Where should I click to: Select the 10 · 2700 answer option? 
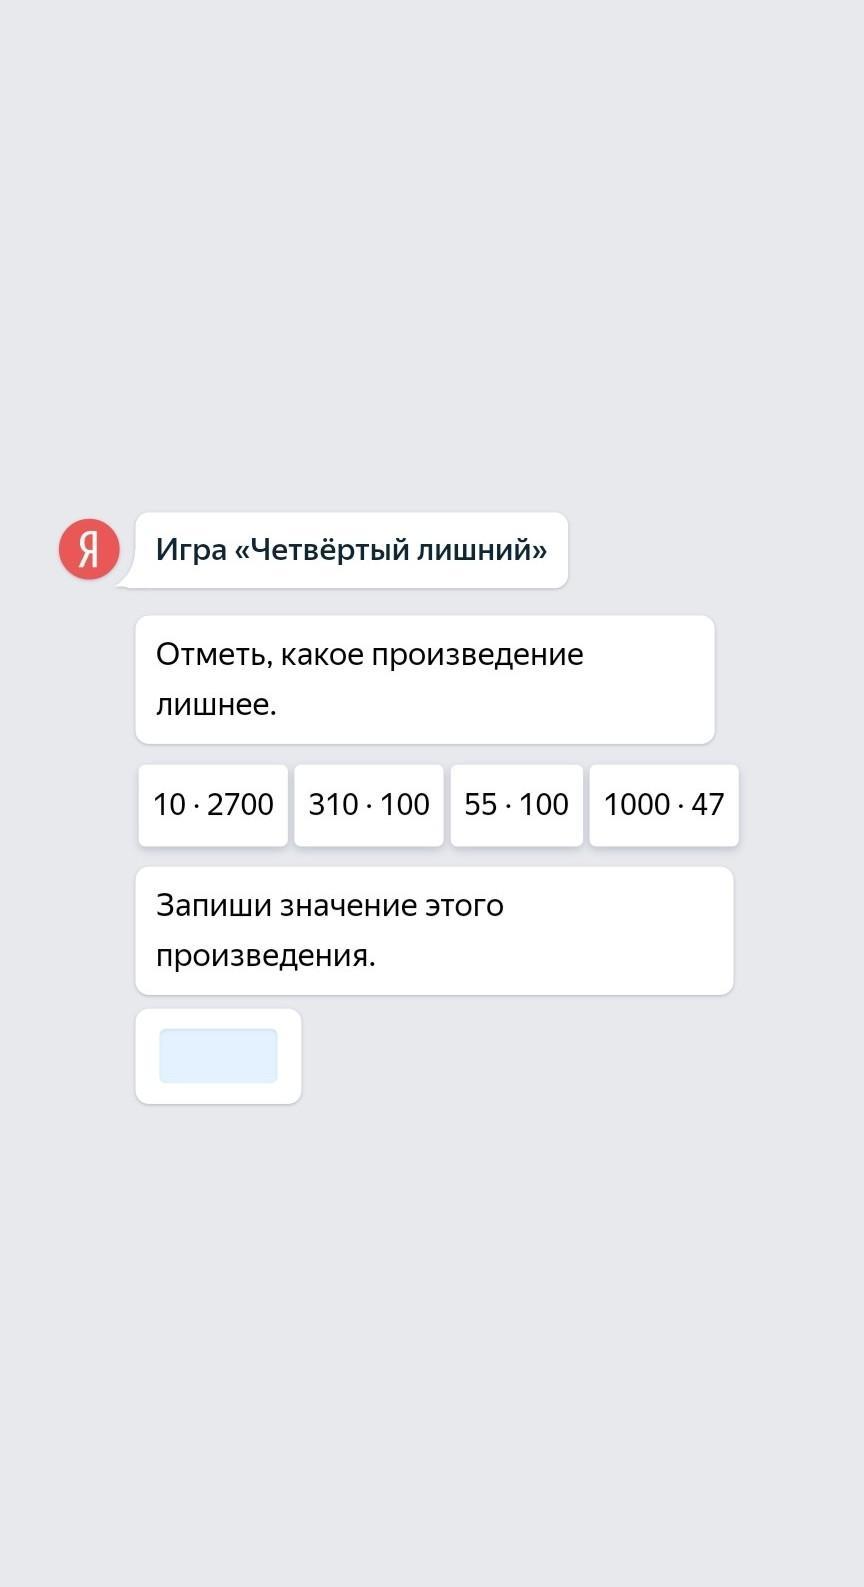pos(213,805)
